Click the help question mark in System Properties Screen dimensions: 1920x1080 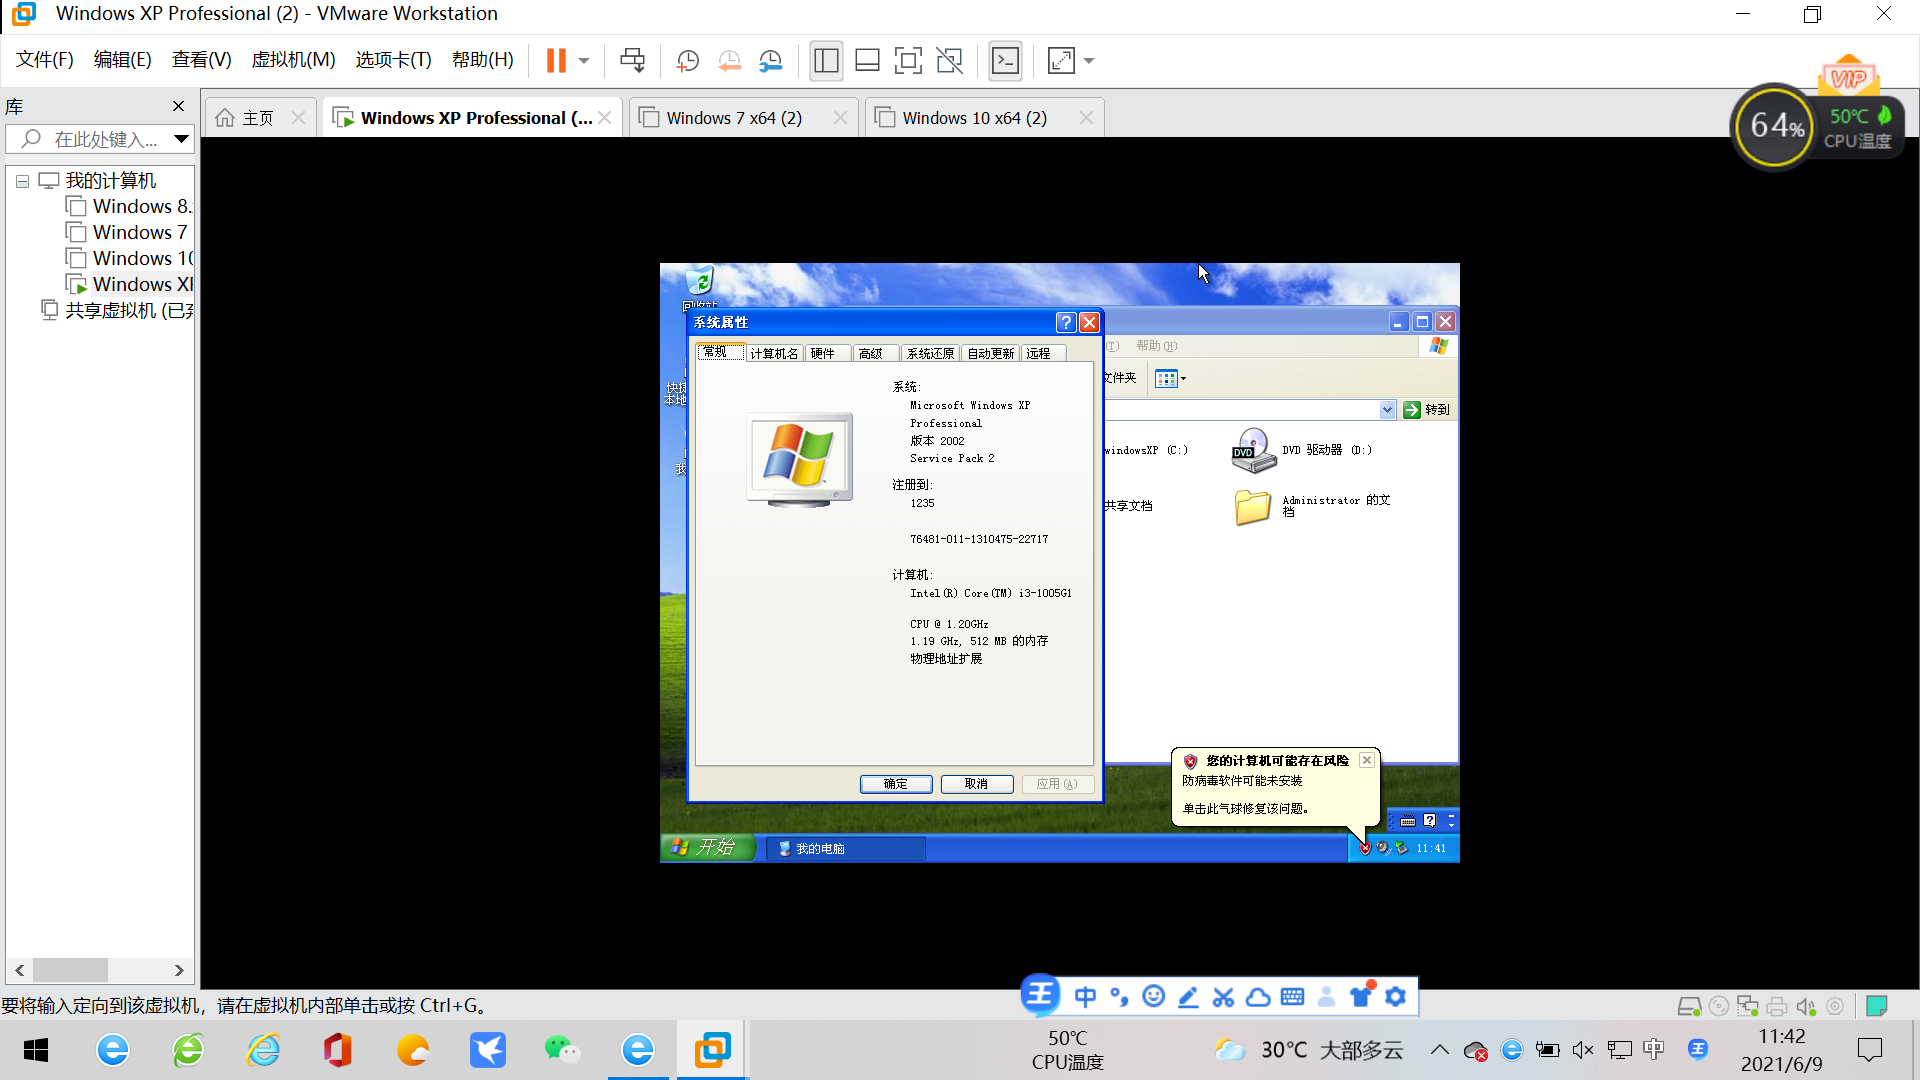click(x=1066, y=322)
